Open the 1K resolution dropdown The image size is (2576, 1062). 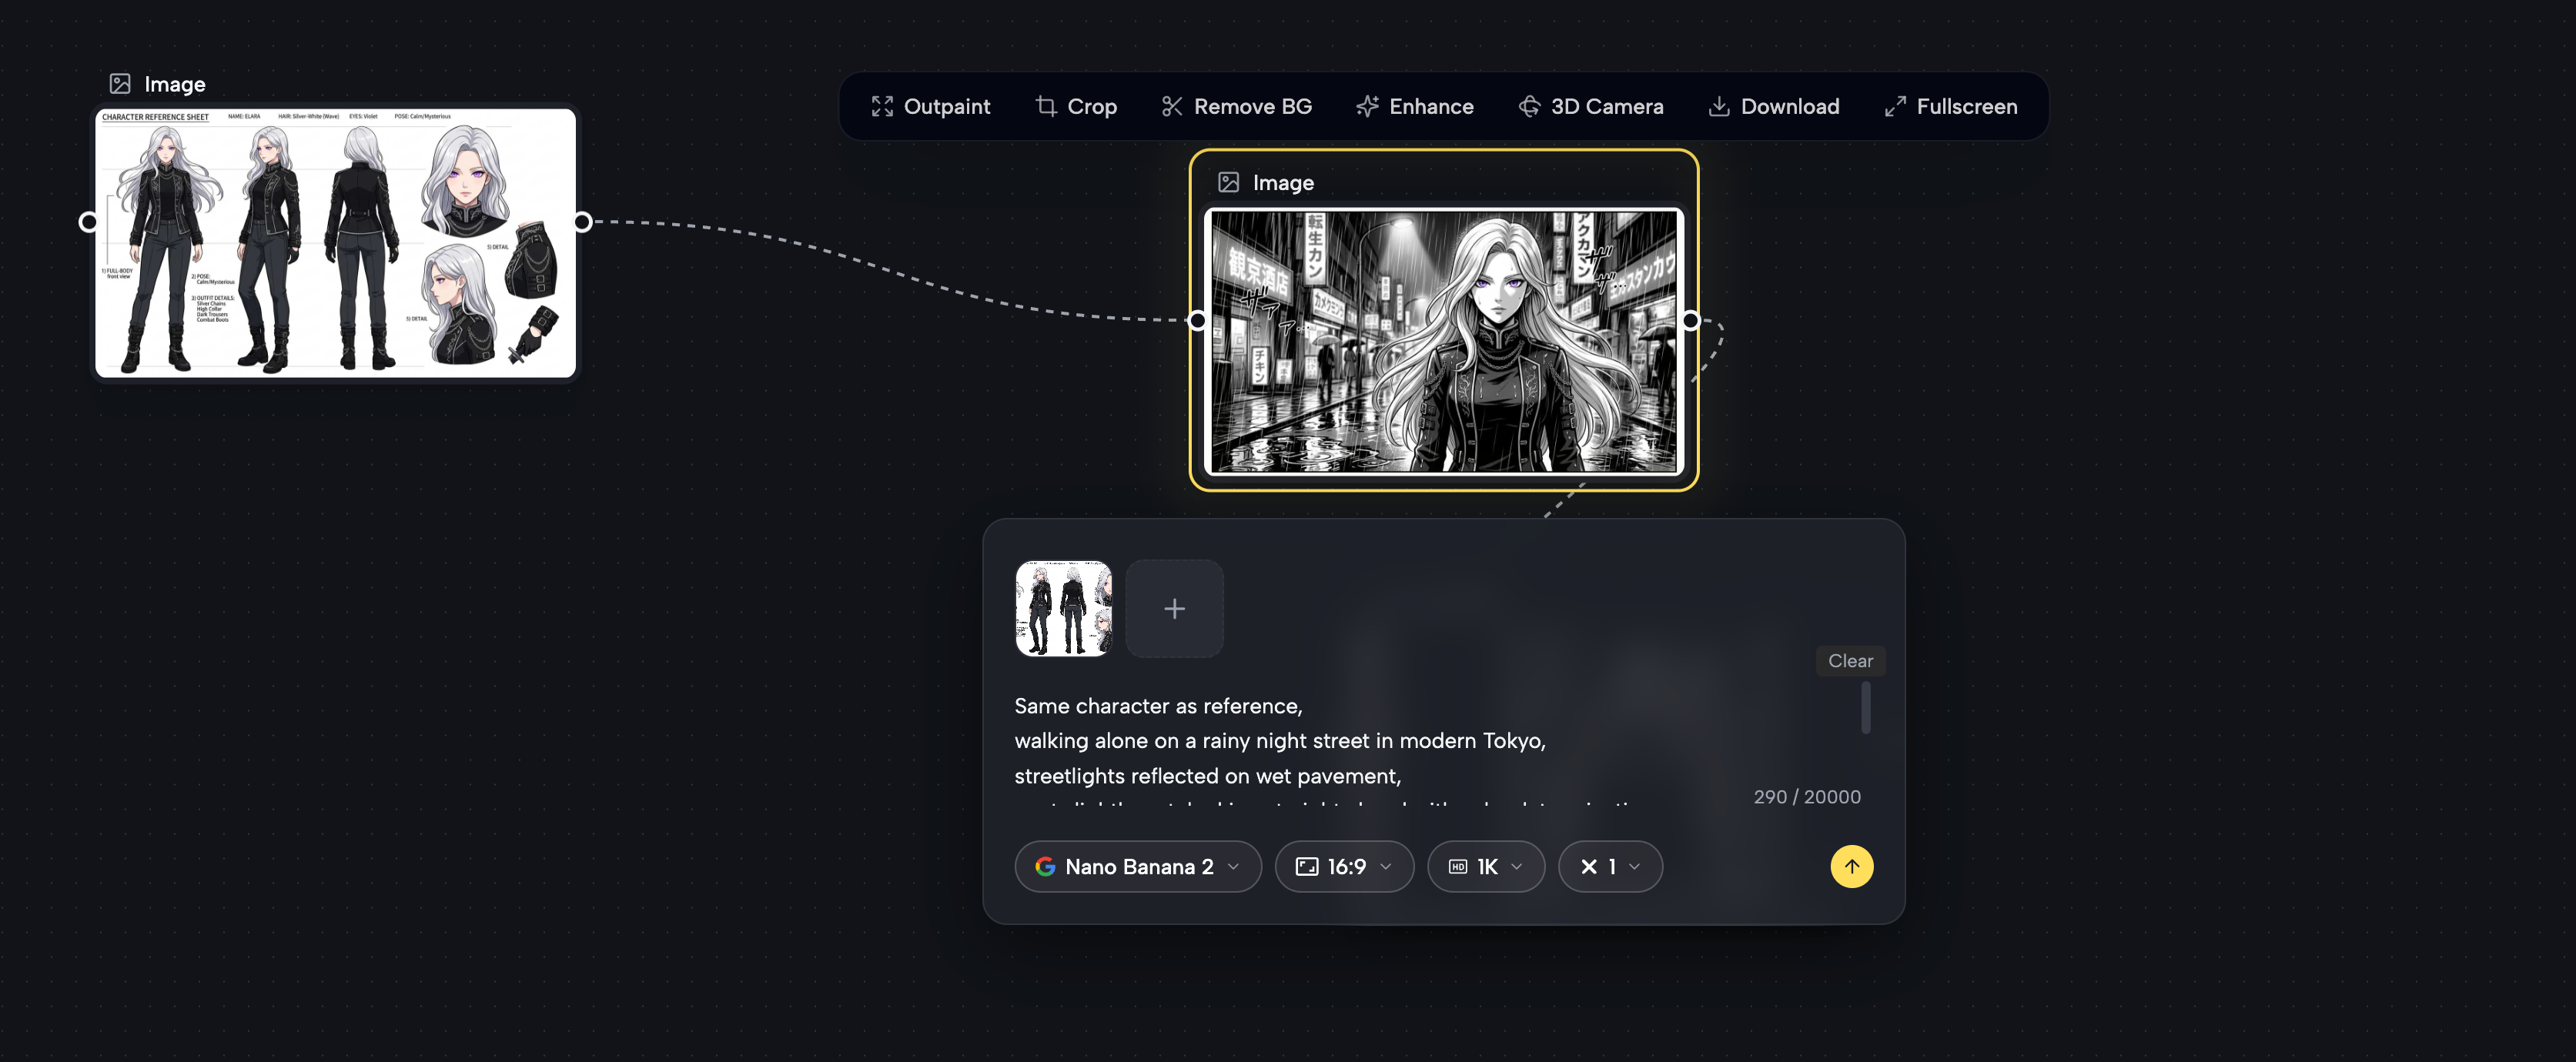point(1485,866)
